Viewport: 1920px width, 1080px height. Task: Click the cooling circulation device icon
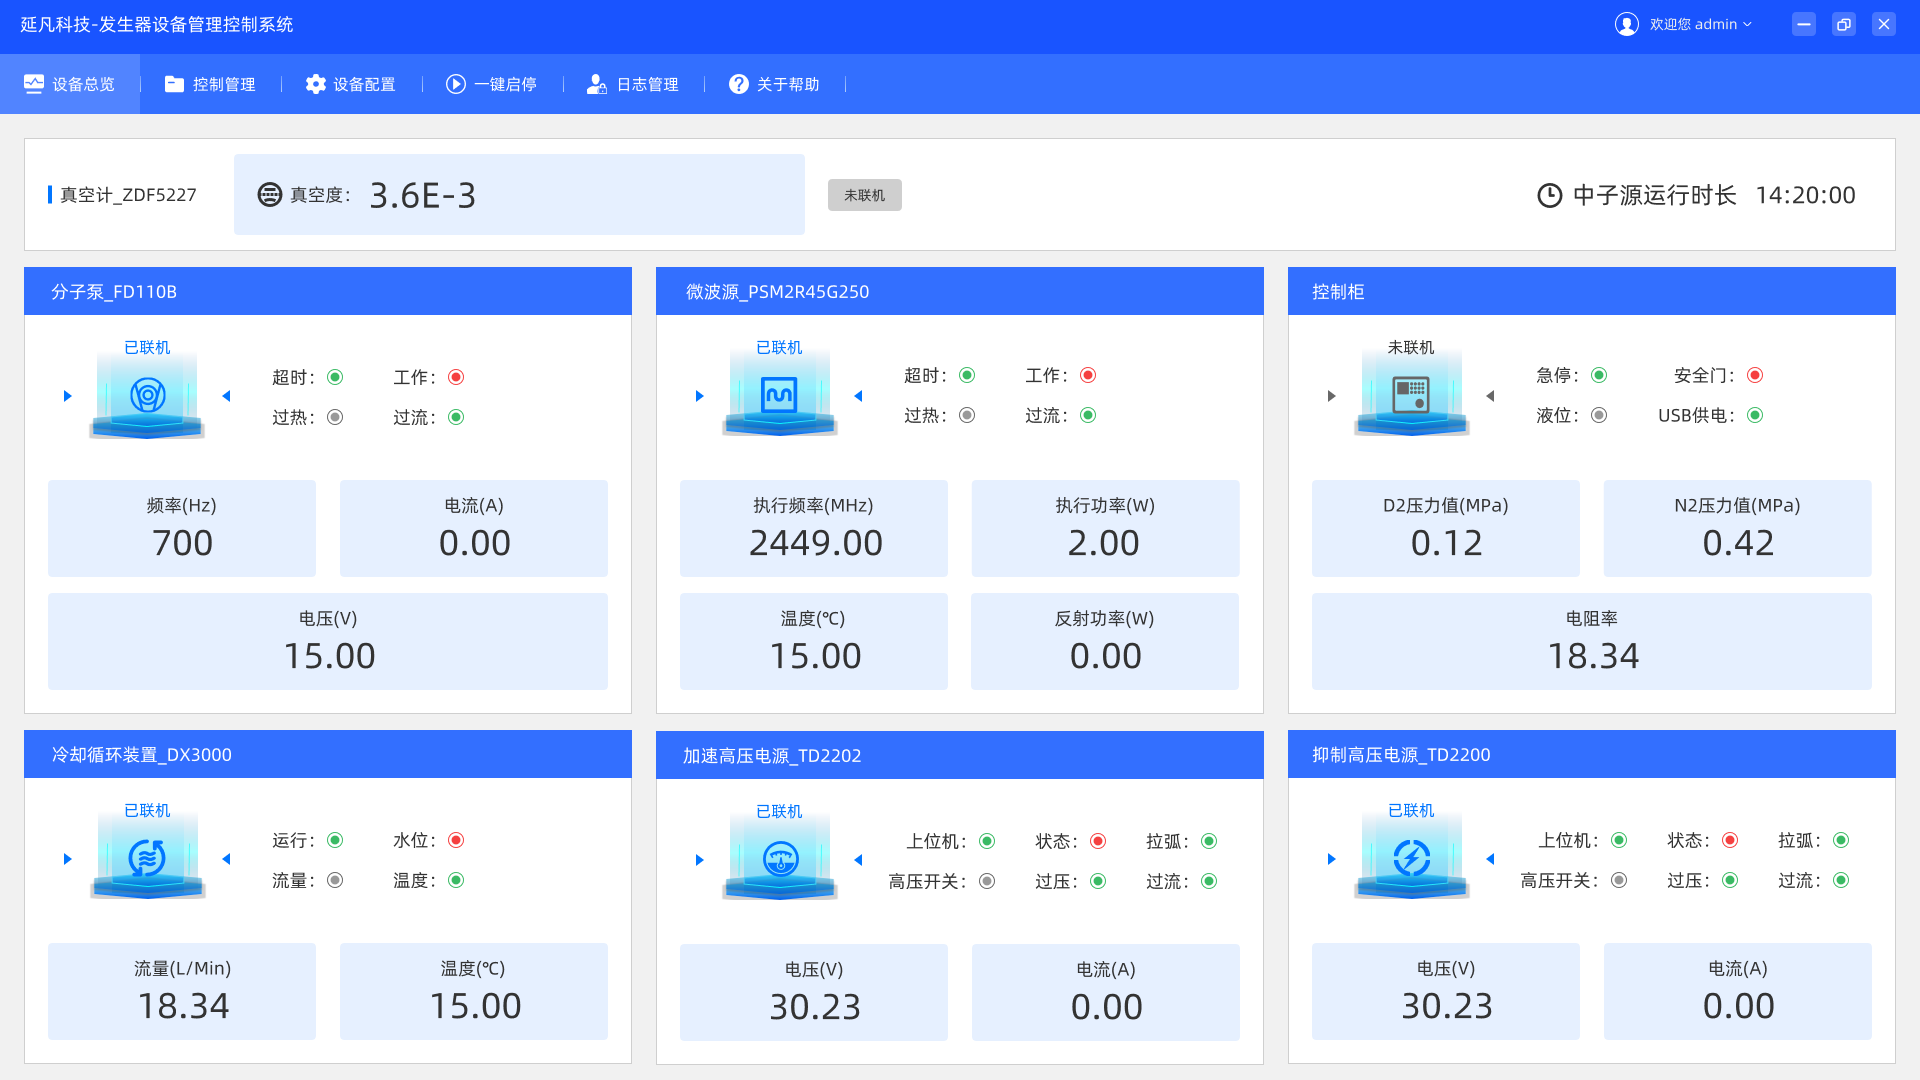[147, 859]
